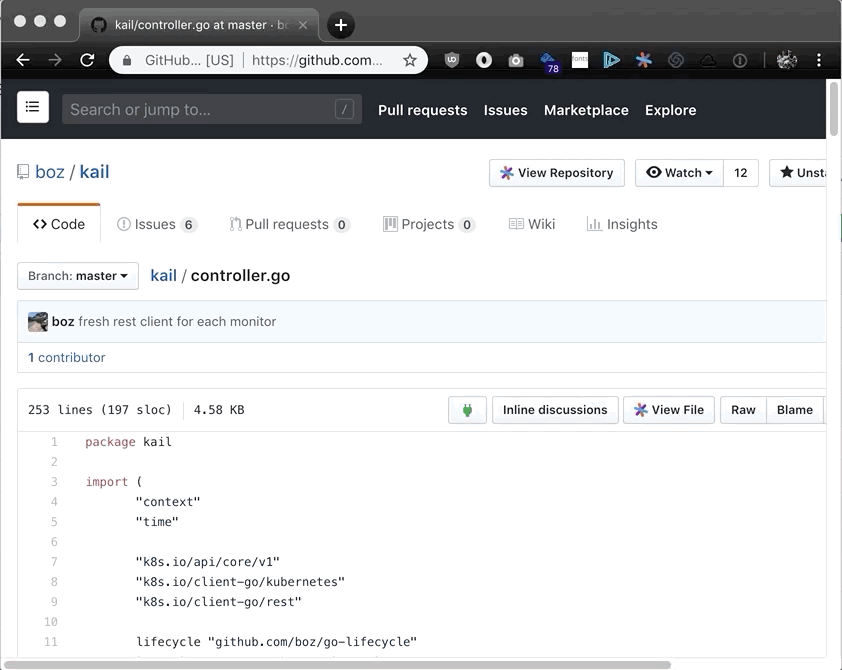Click code text "k8s.io/api/core/v1"

click(x=208, y=562)
